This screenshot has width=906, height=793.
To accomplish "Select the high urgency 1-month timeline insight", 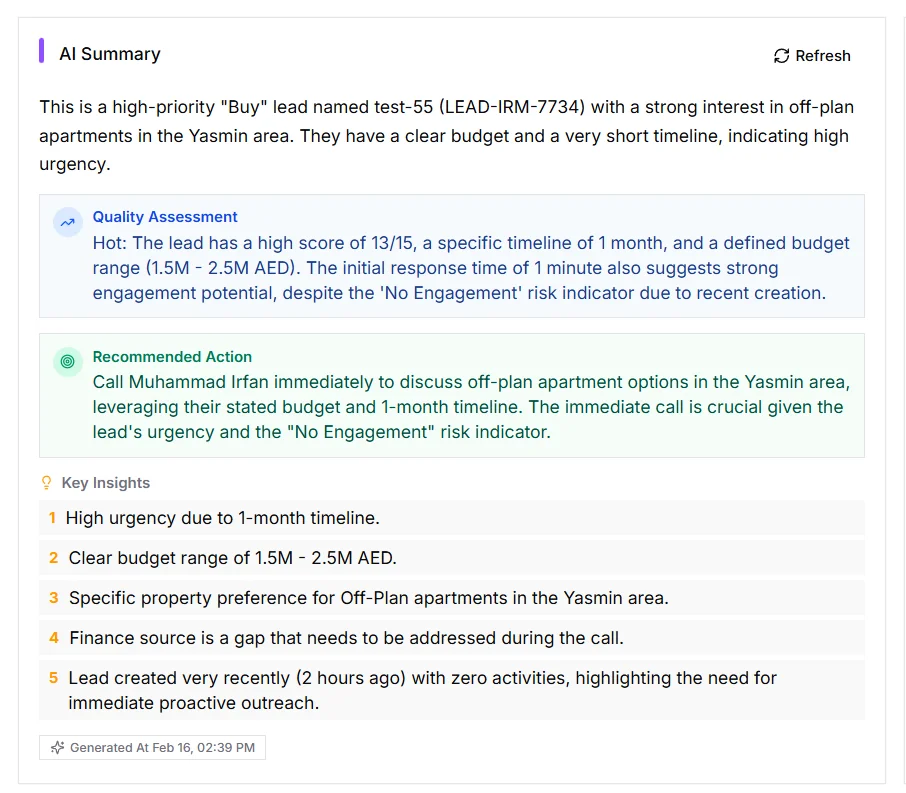I will tap(222, 518).
